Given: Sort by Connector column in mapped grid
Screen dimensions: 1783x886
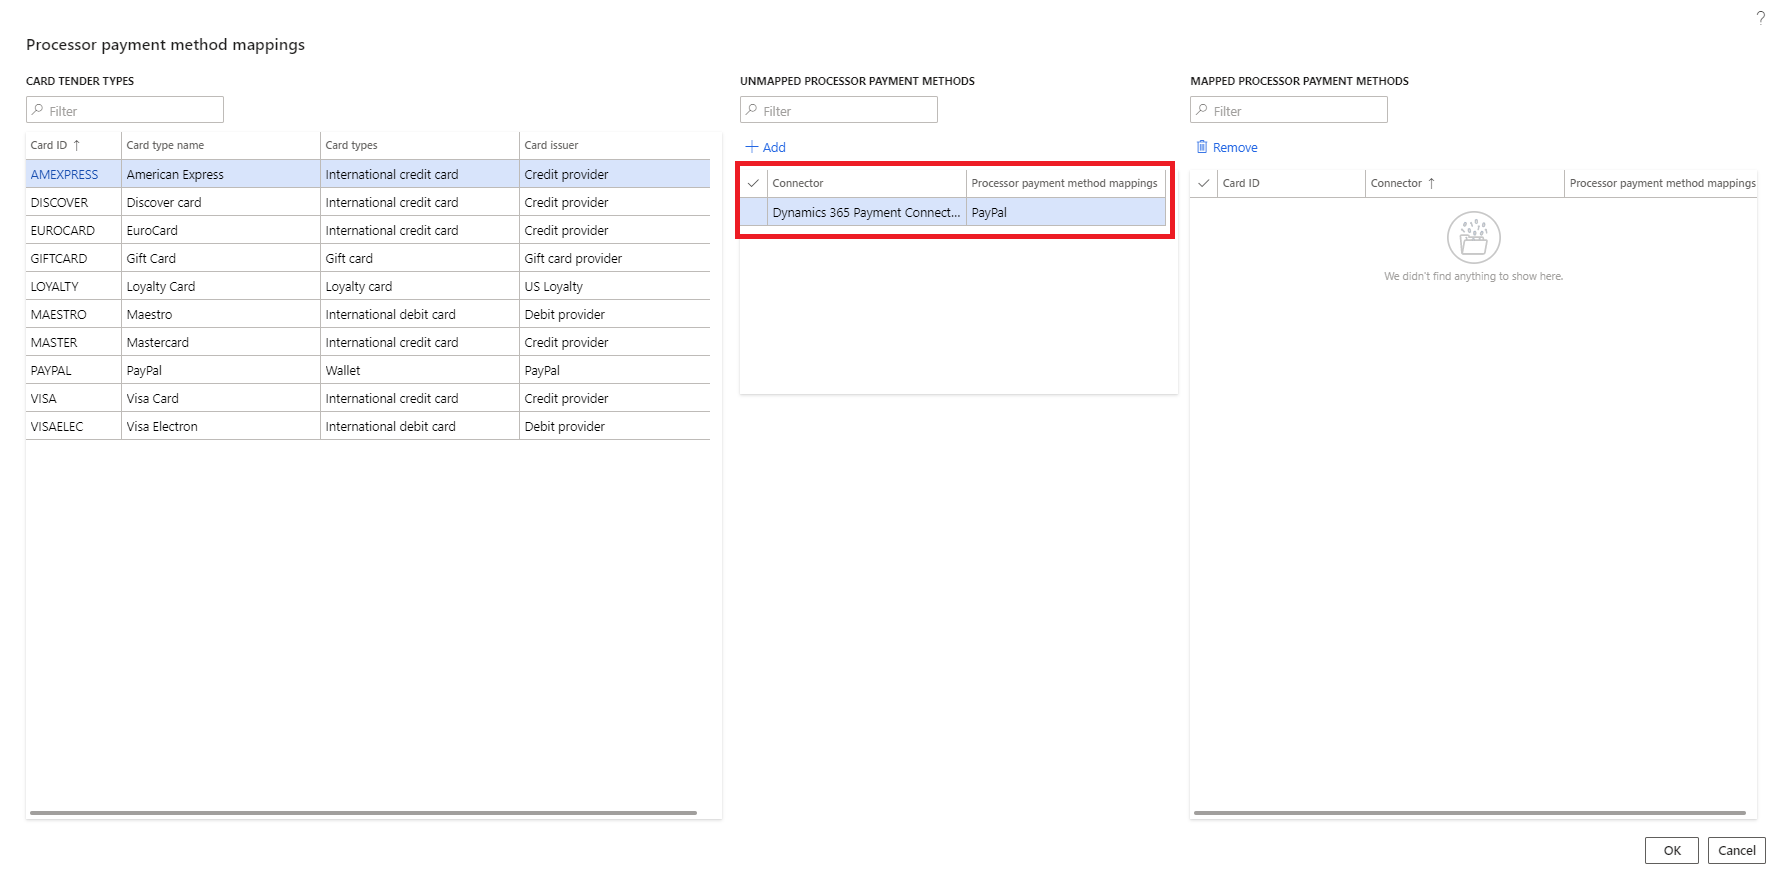Looking at the screenshot, I should pyautogui.click(x=1464, y=183).
